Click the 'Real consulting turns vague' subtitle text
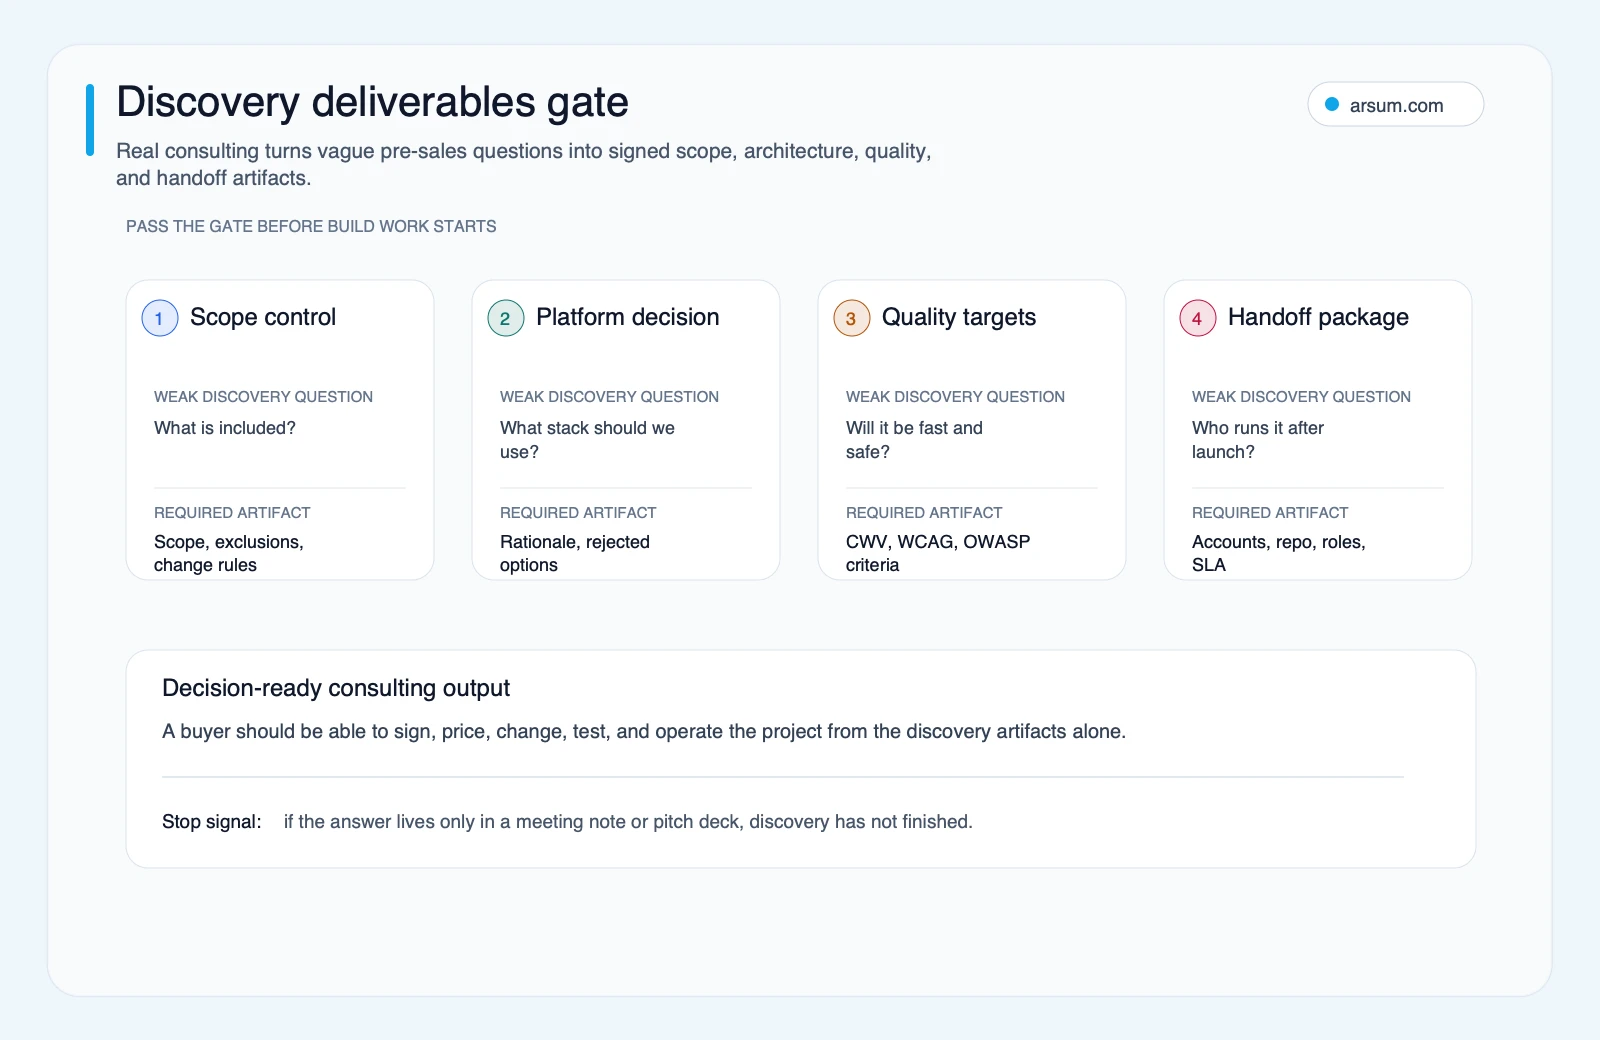The height and width of the screenshot is (1040, 1600). [x=524, y=164]
